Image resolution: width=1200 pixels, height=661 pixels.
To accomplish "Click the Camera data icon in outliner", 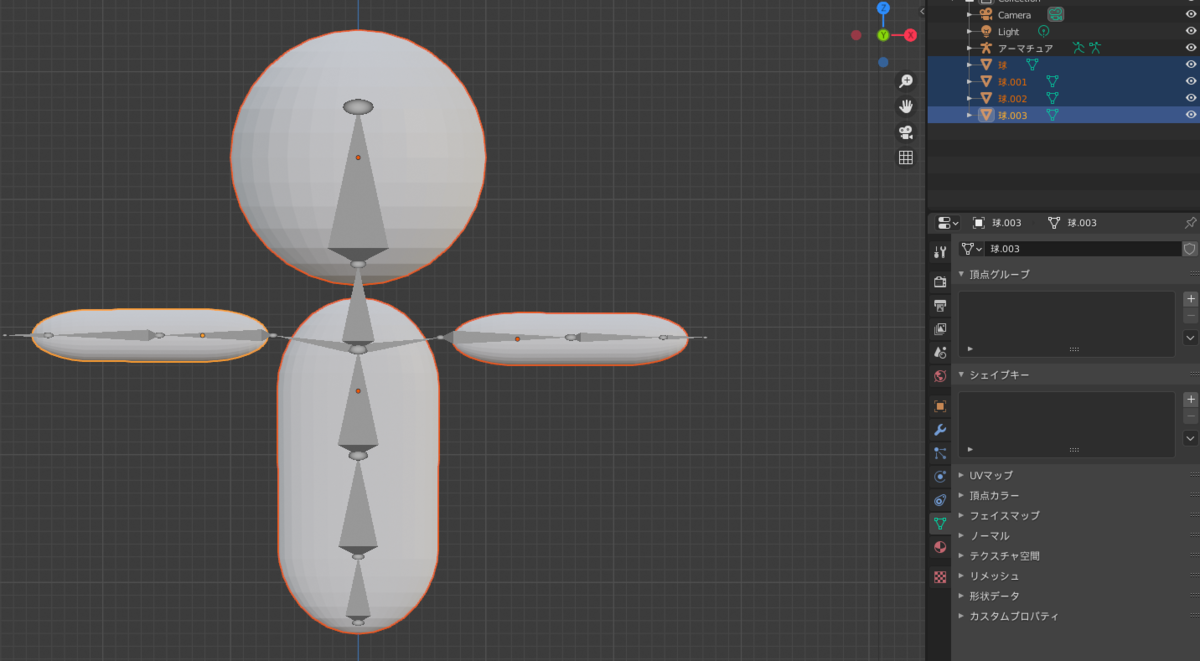I will point(1055,14).
